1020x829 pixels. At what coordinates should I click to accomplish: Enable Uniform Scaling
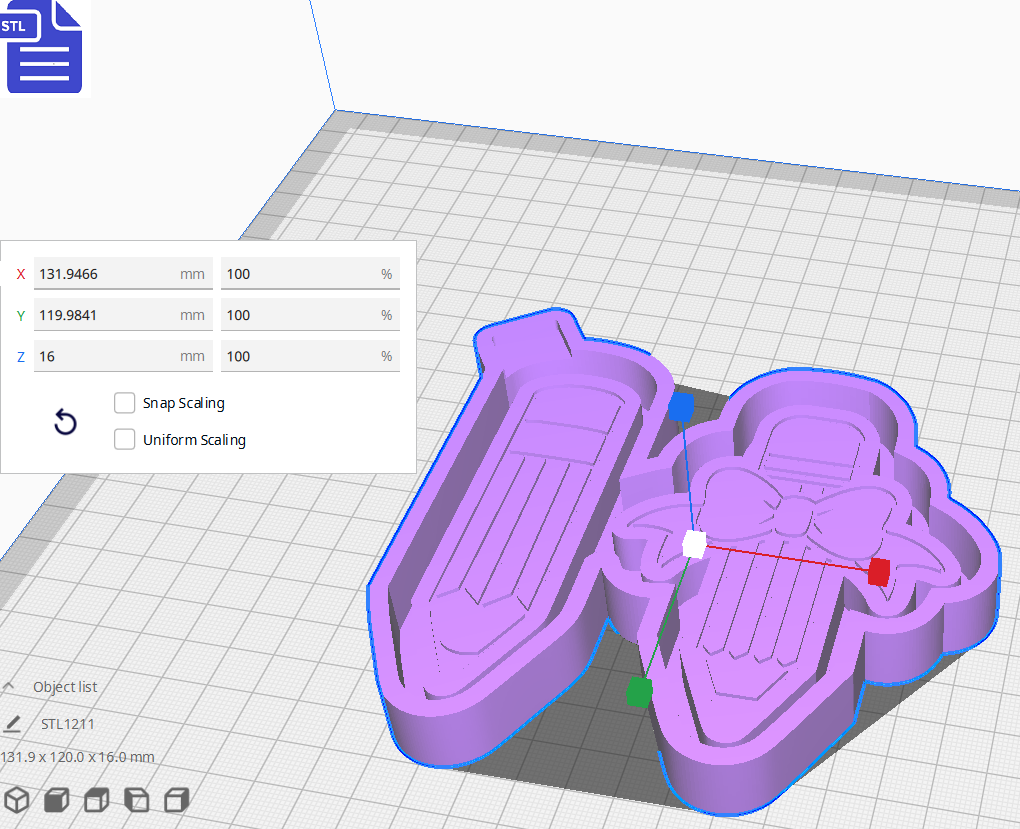(124, 439)
